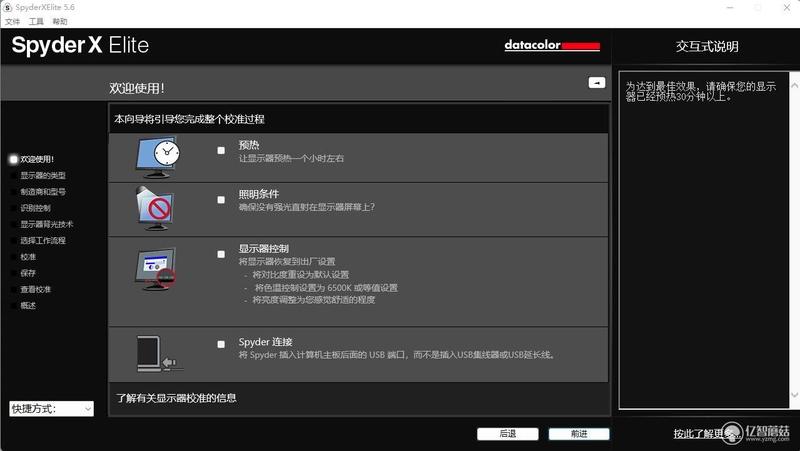800x451 pixels.
Task: Click the Spyder USB connection icon
Action: 158,354
